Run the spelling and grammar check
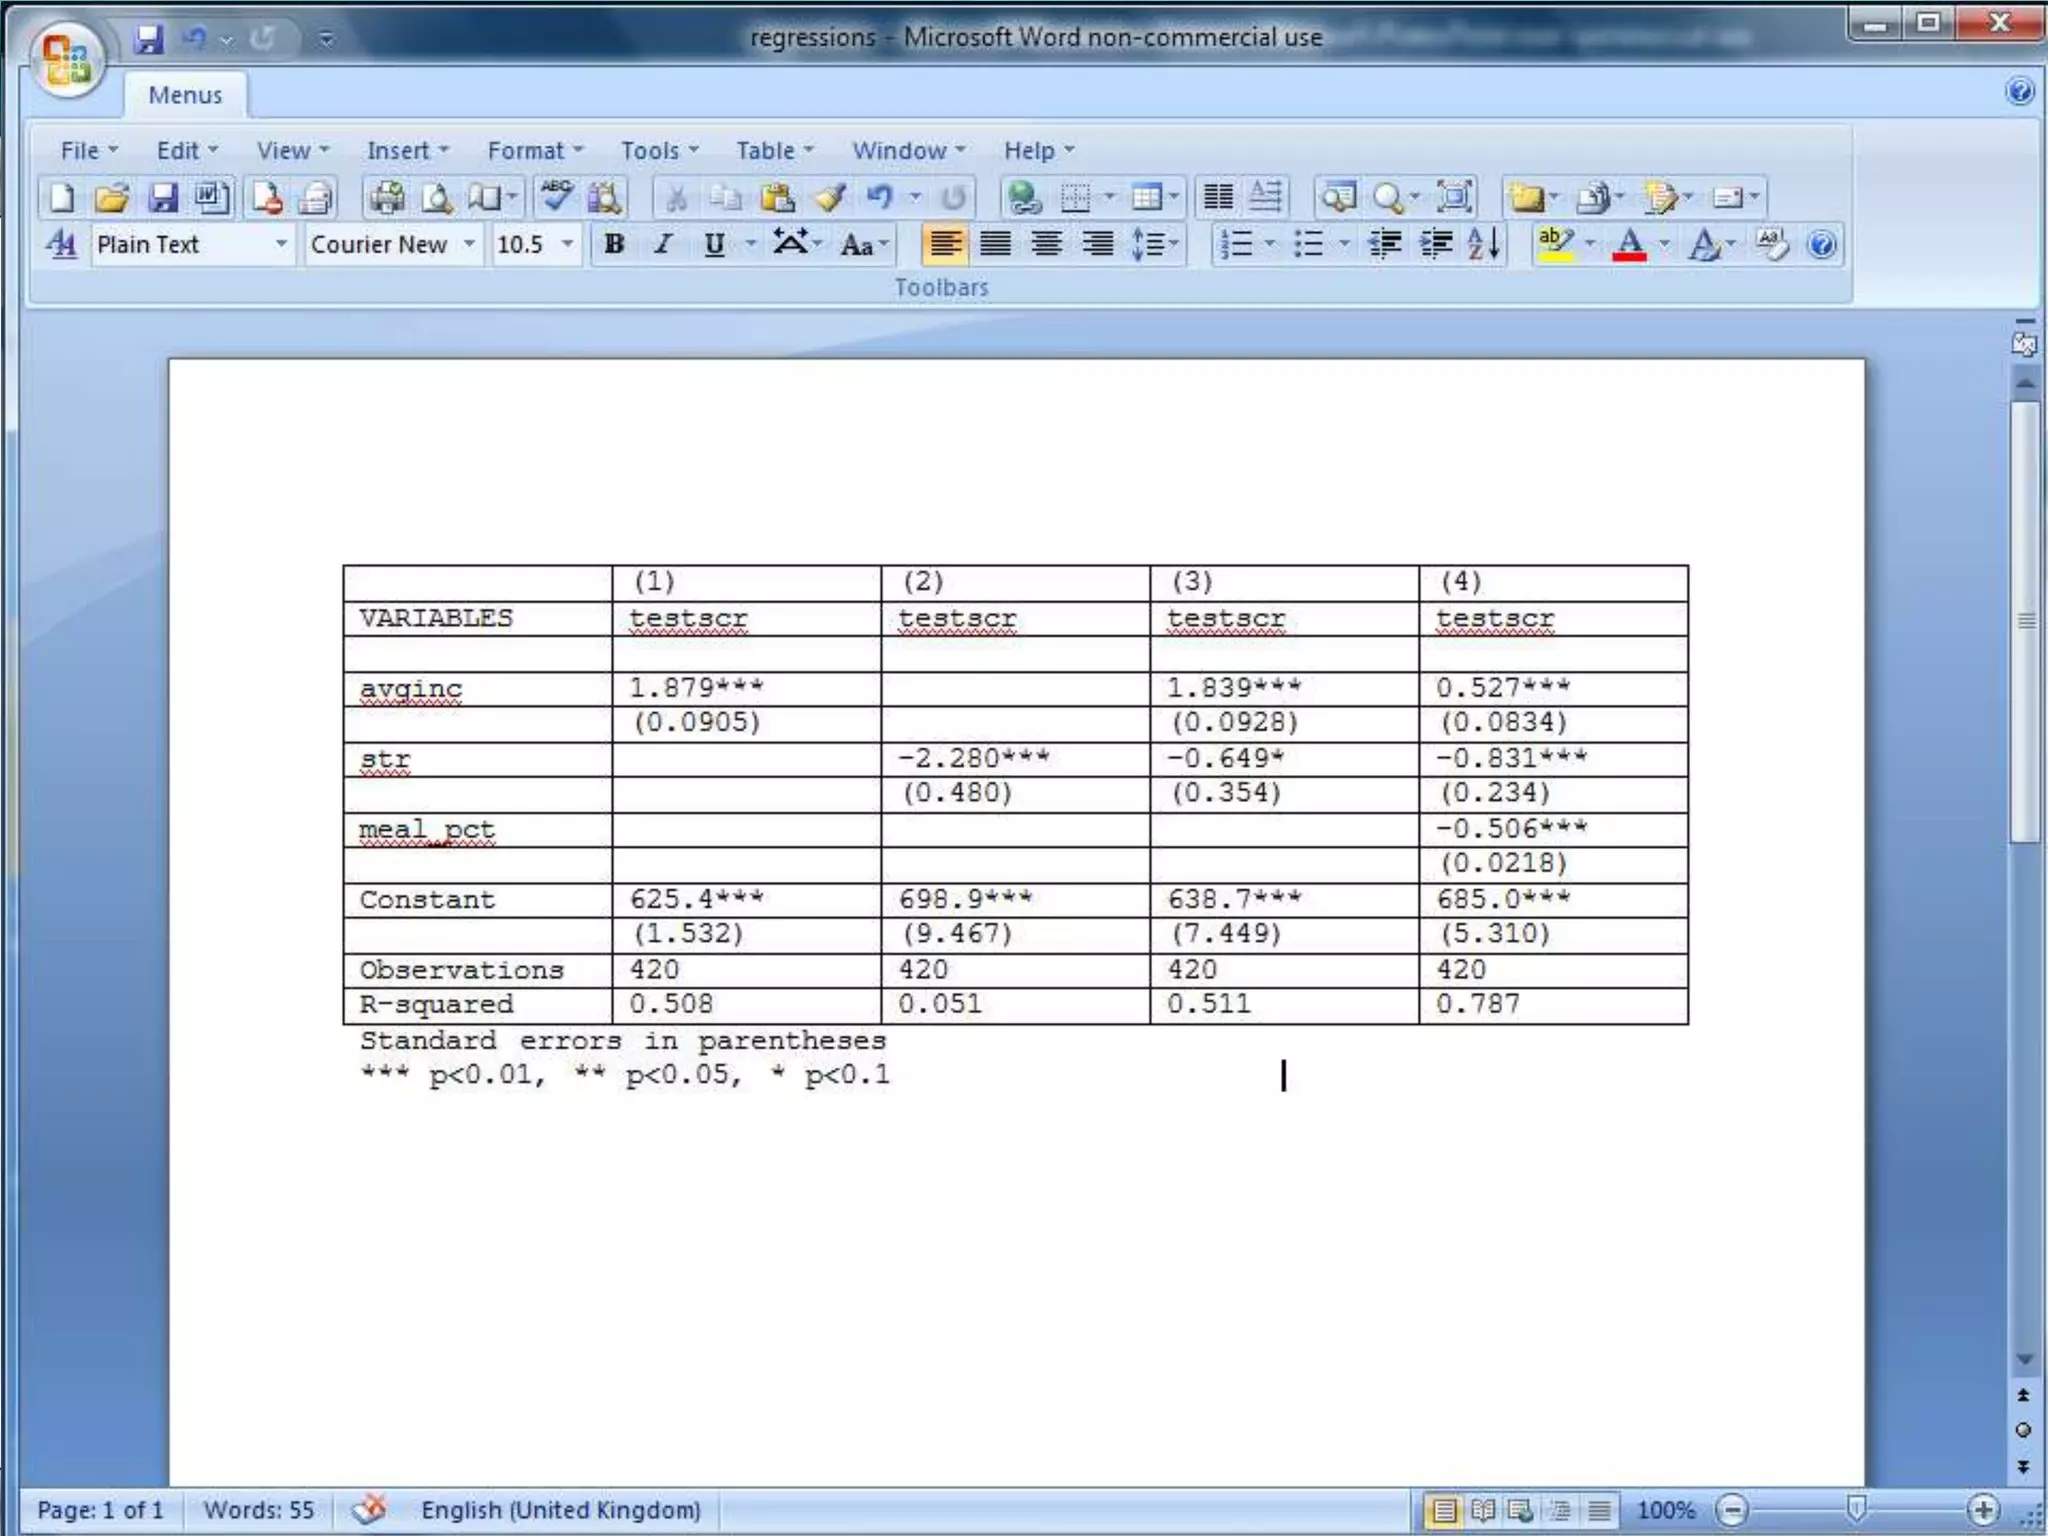Image resolution: width=2048 pixels, height=1536 pixels. click(x=556, y=196)
